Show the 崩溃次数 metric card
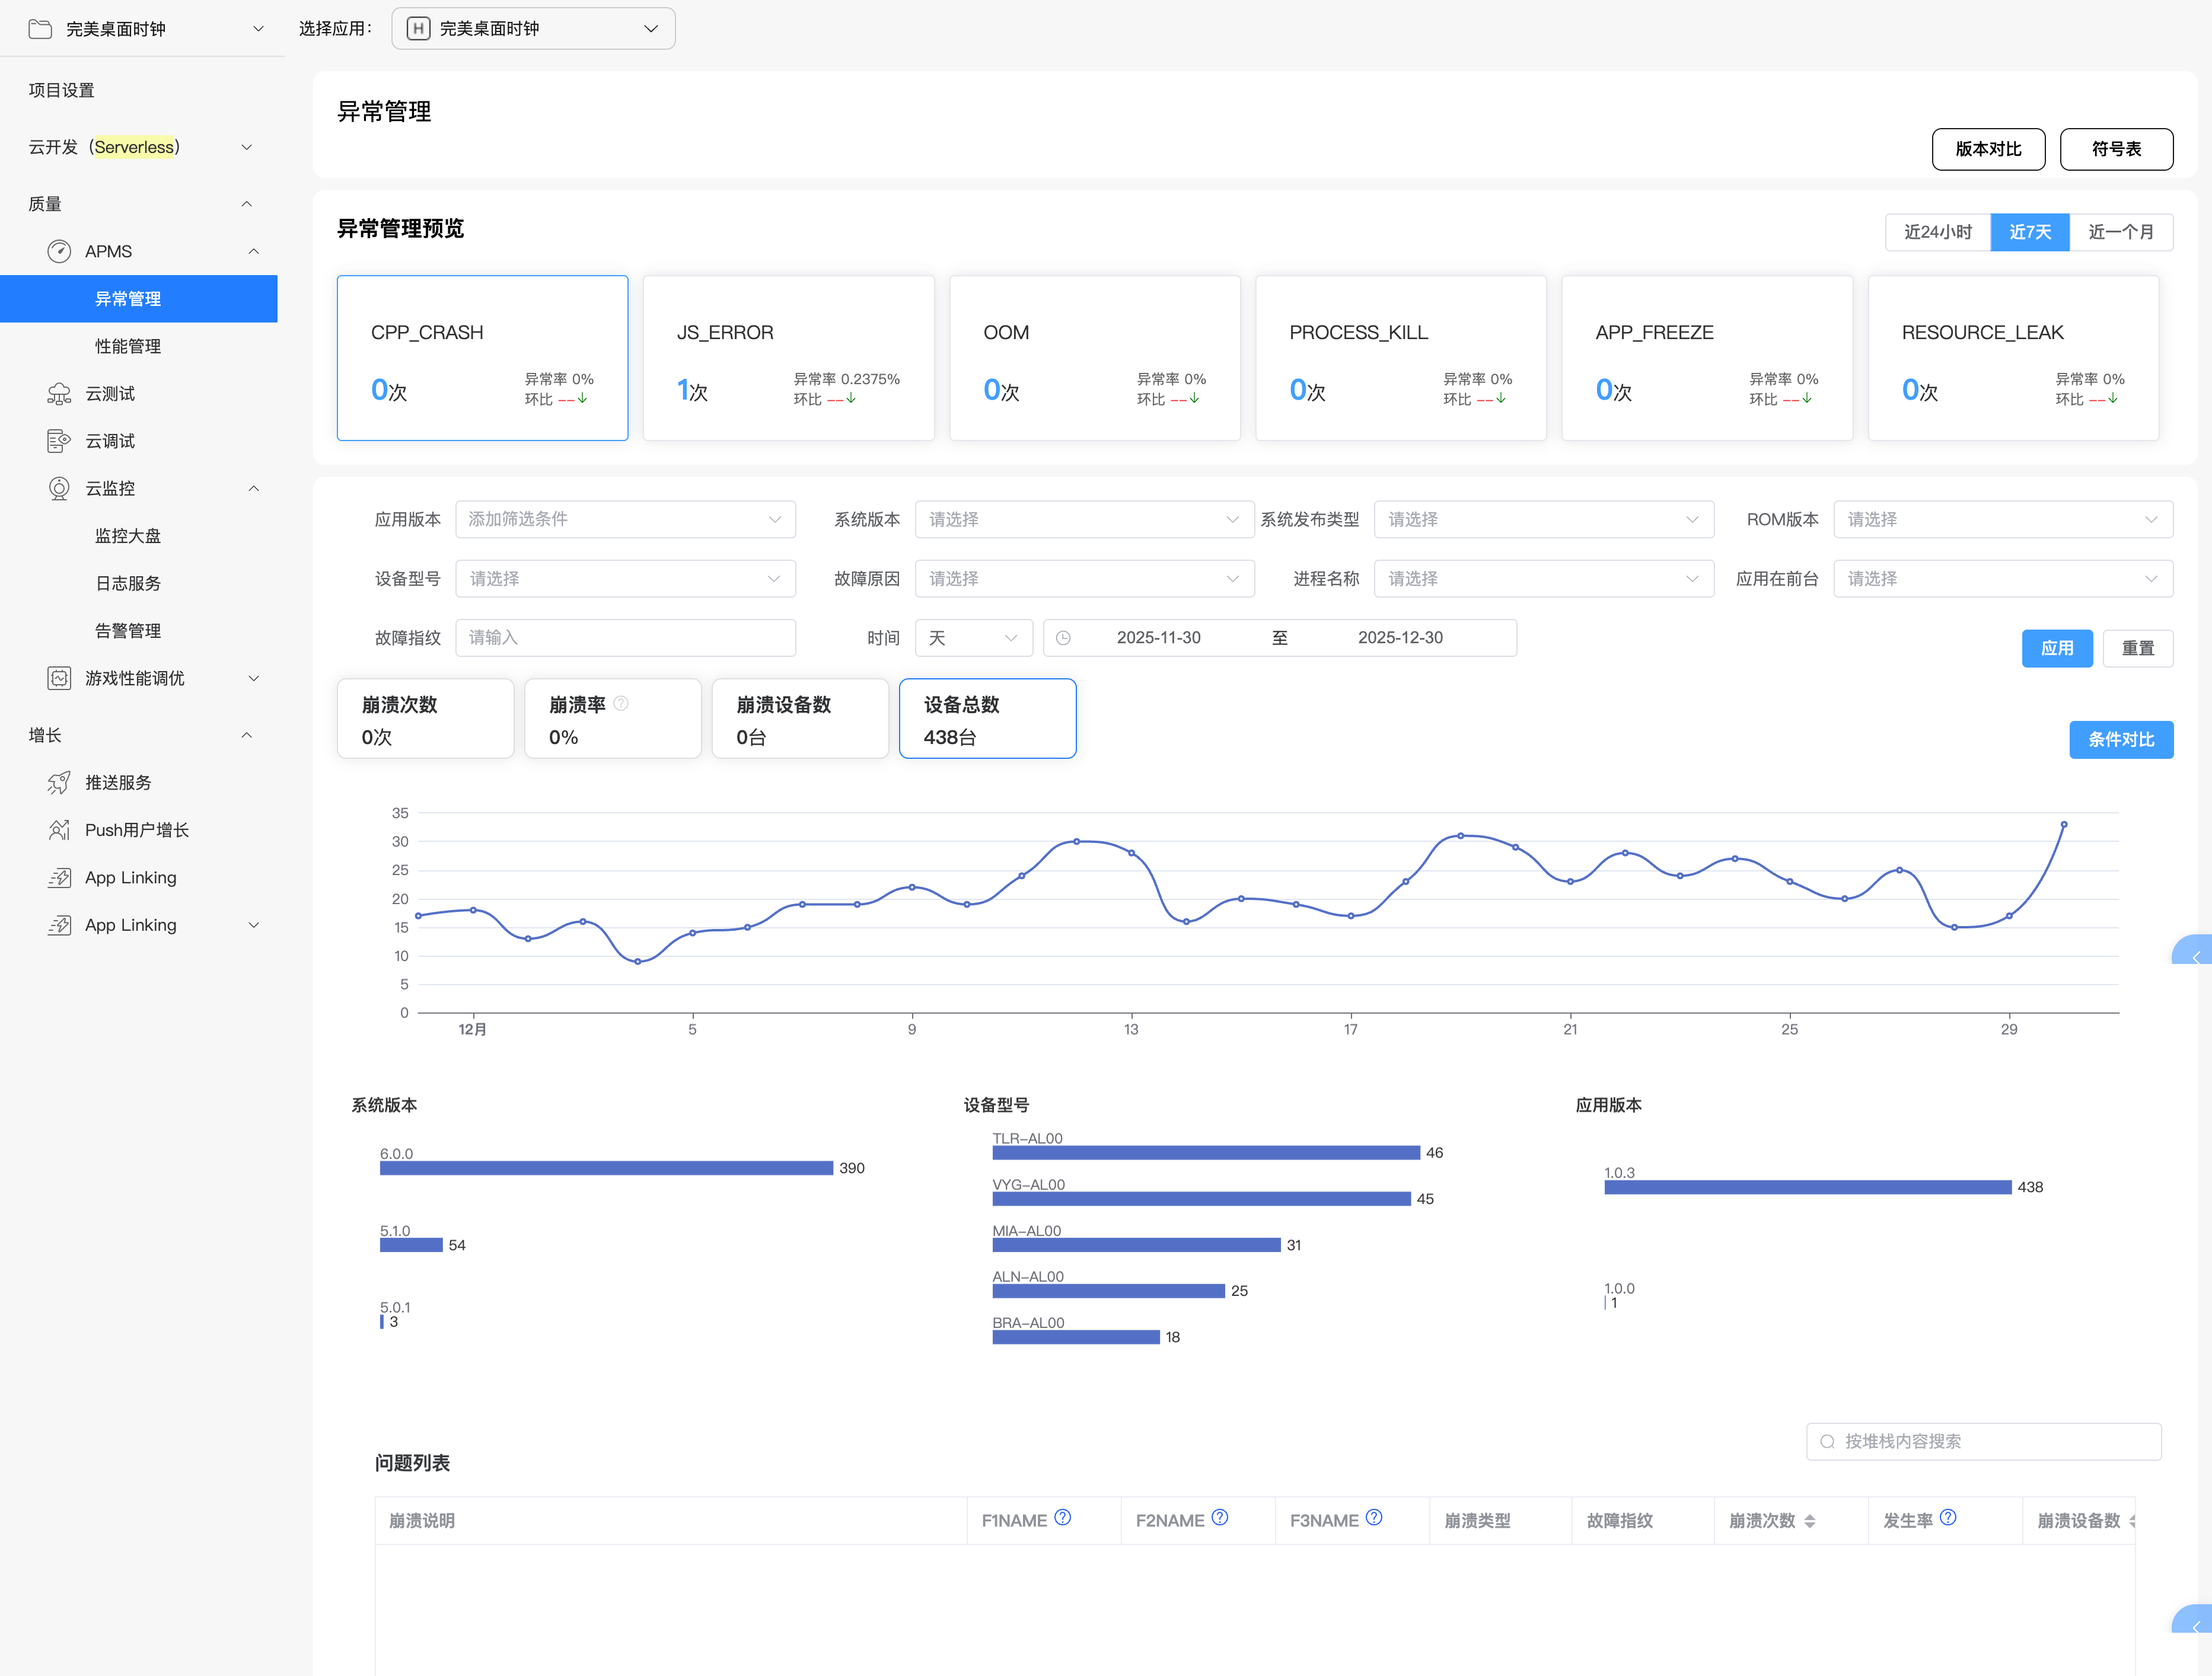 [x=426, y=719]
